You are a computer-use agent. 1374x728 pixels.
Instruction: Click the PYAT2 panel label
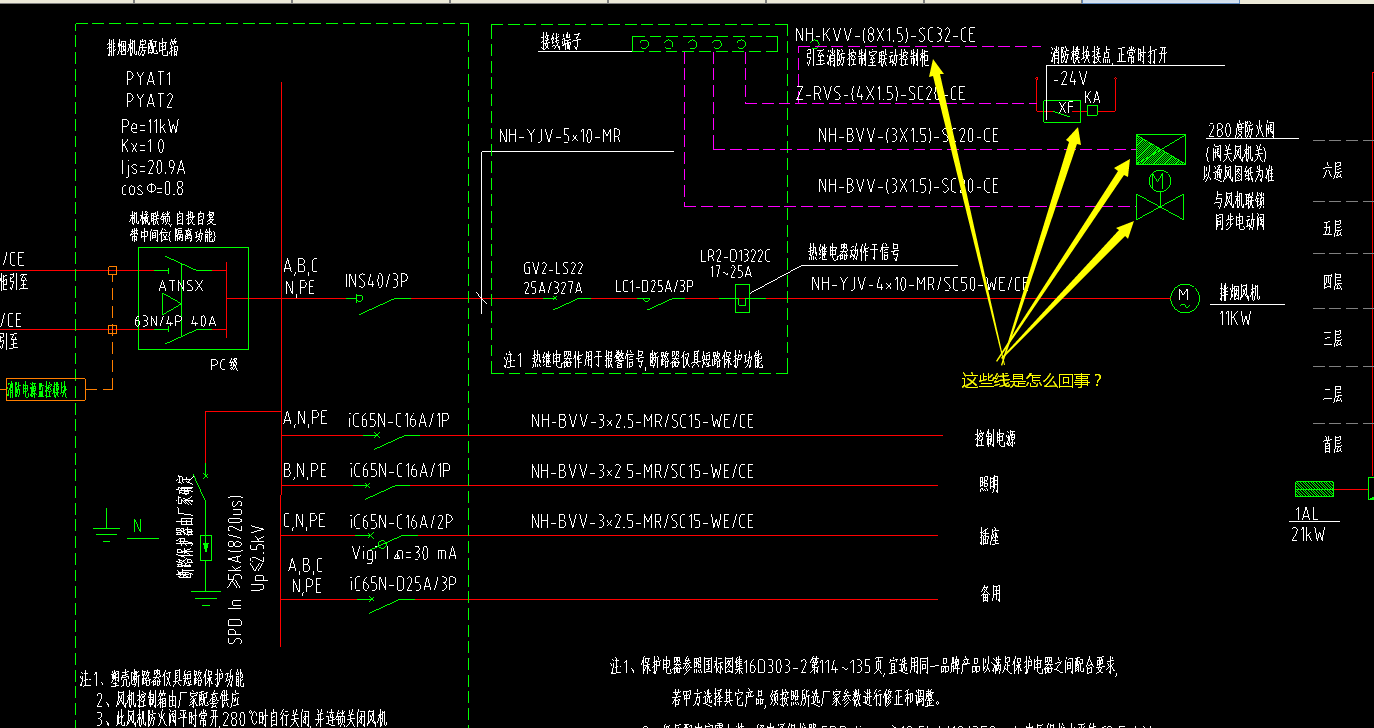[x=150, y=101]
